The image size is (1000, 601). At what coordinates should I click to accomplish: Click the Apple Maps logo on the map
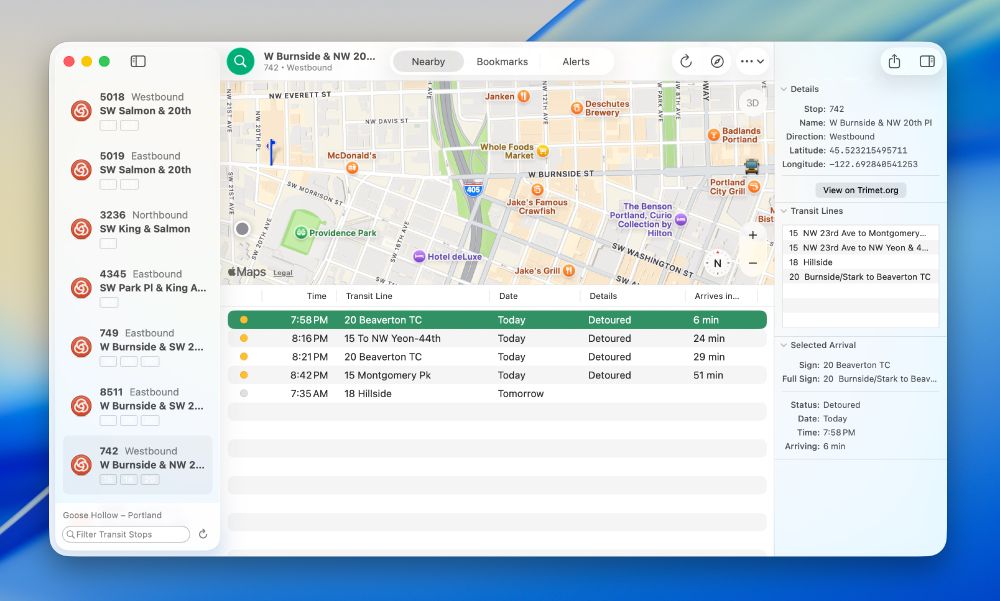[x=247, y=272]
